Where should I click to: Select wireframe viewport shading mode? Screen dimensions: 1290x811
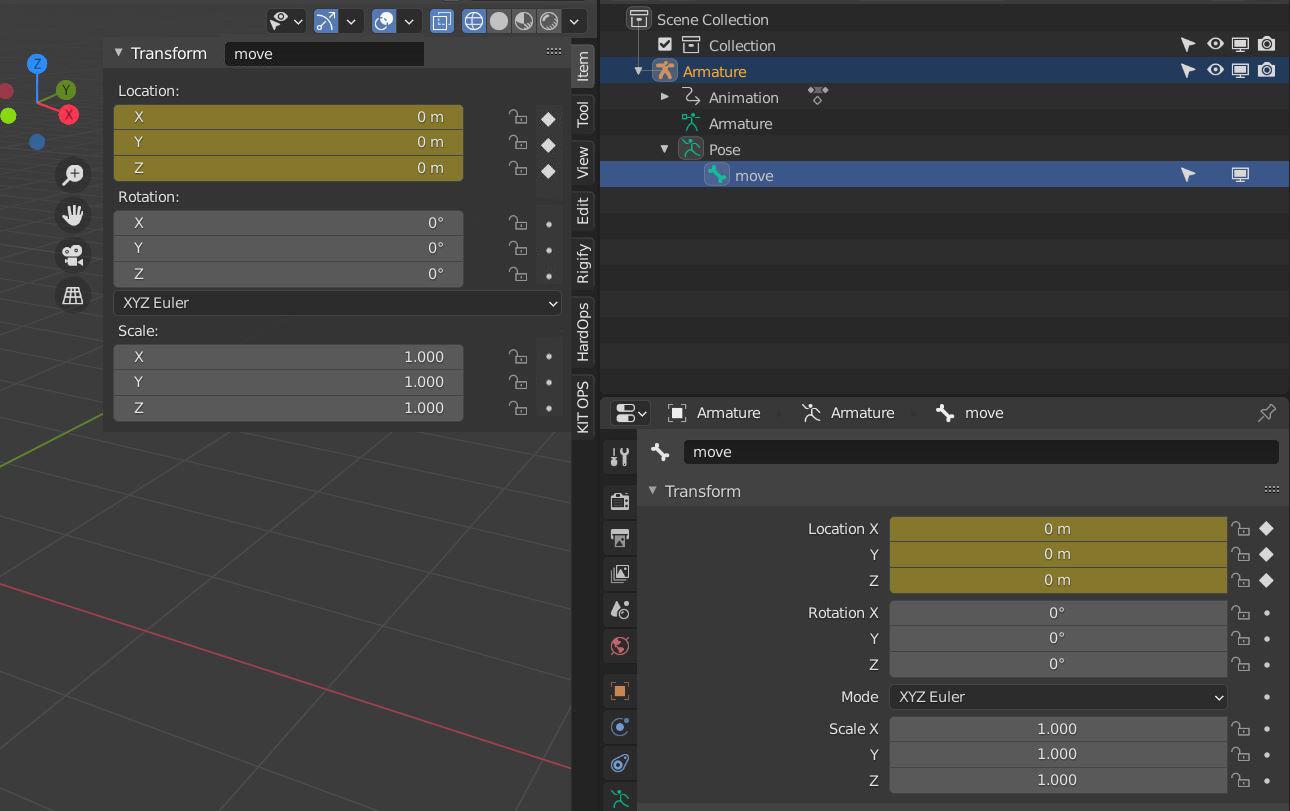point(474,20)
